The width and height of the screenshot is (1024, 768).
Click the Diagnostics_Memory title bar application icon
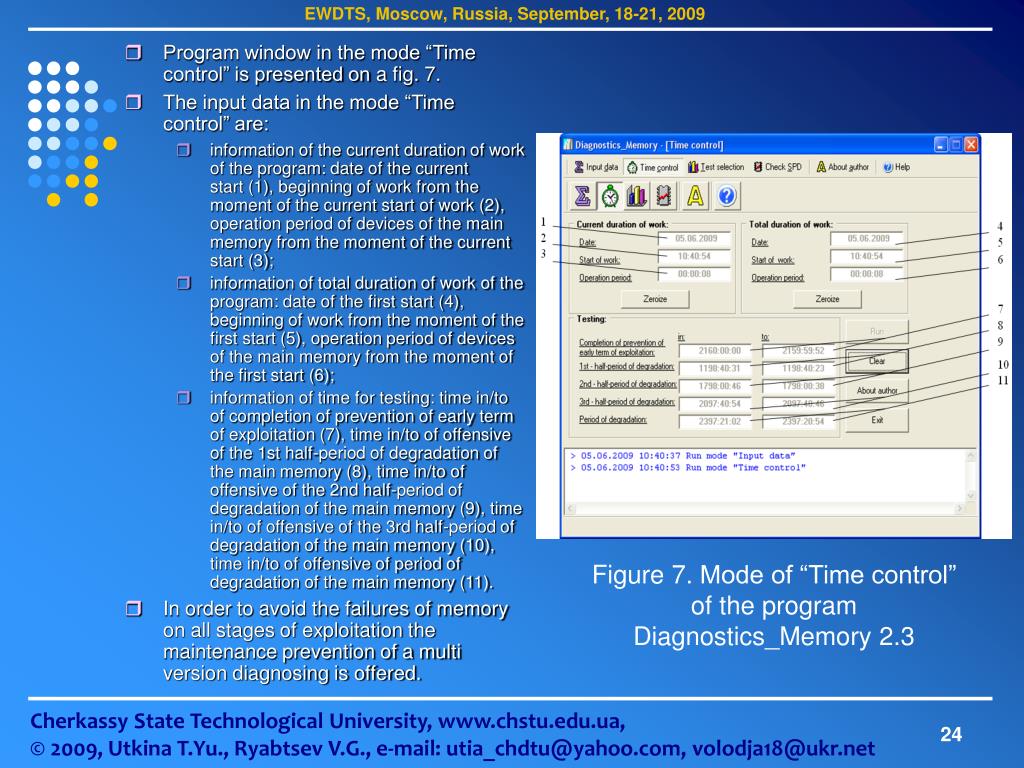[568, 144]
